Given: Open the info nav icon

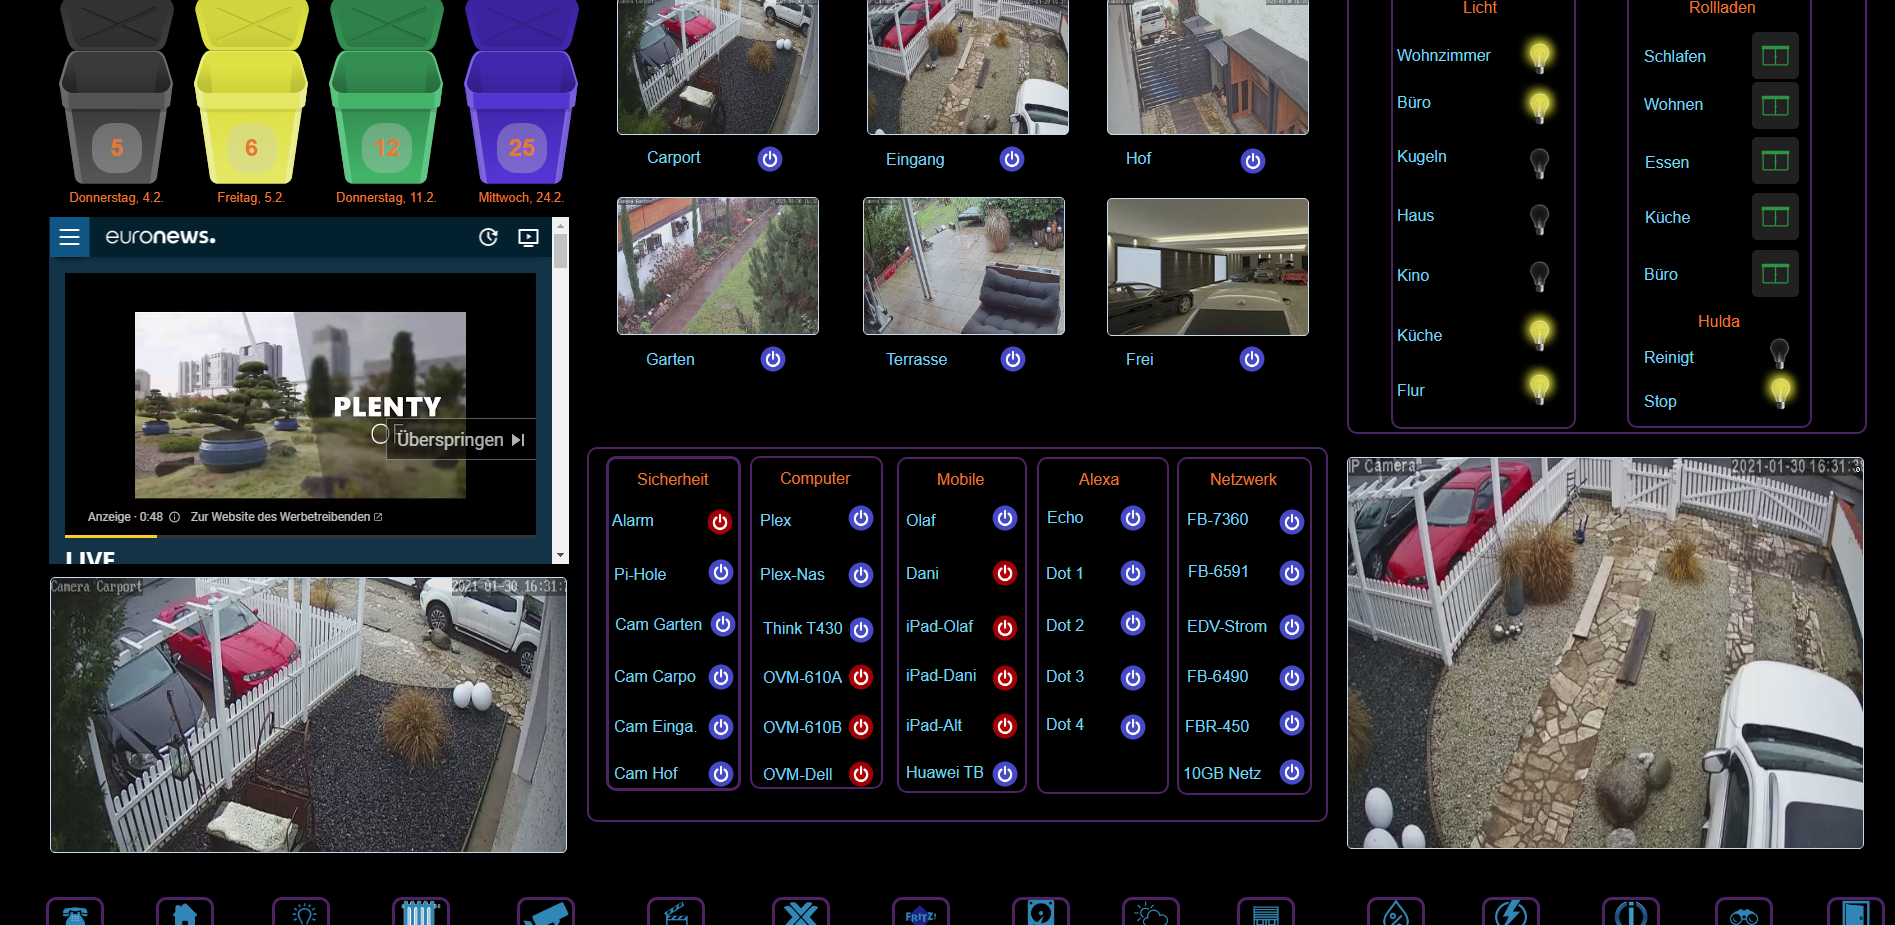Looking at the screenshot, I should pyautogui.click(x=1631, y=912).
